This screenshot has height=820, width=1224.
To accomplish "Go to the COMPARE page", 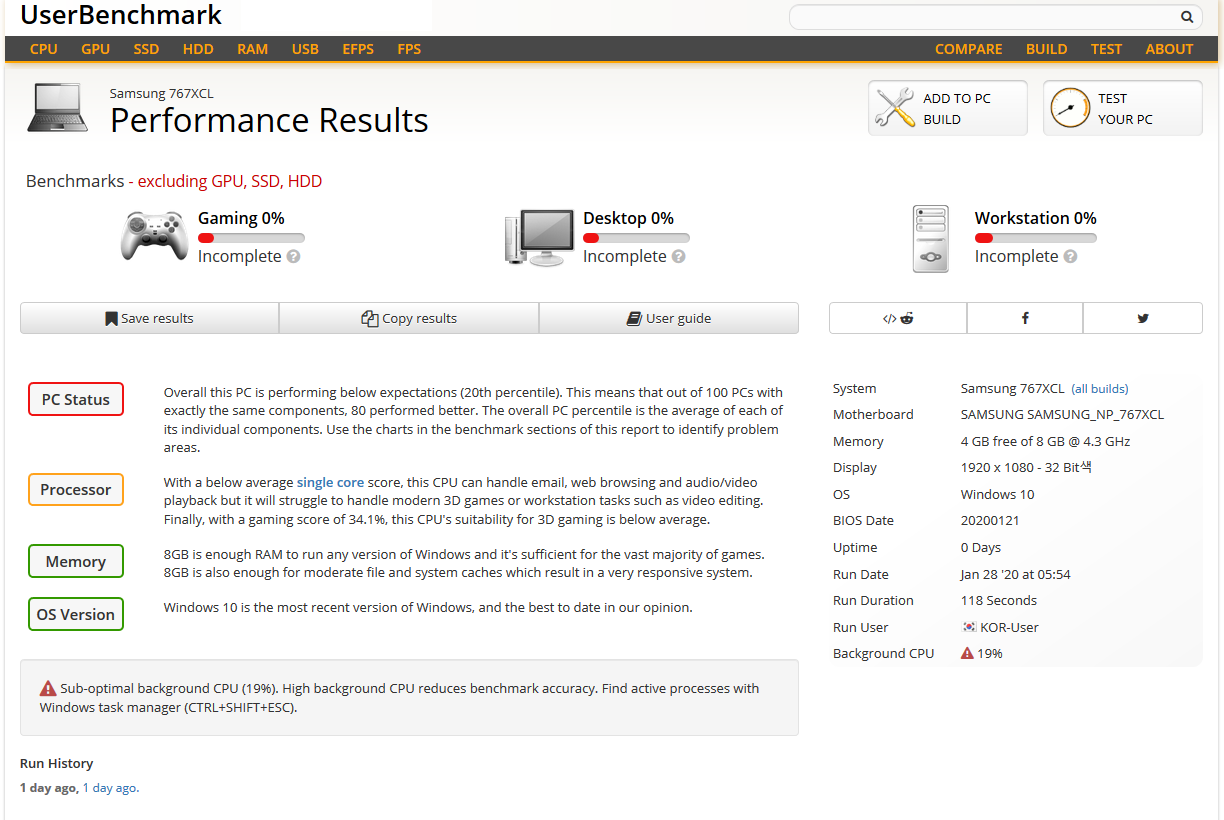I will pos(969,49).
